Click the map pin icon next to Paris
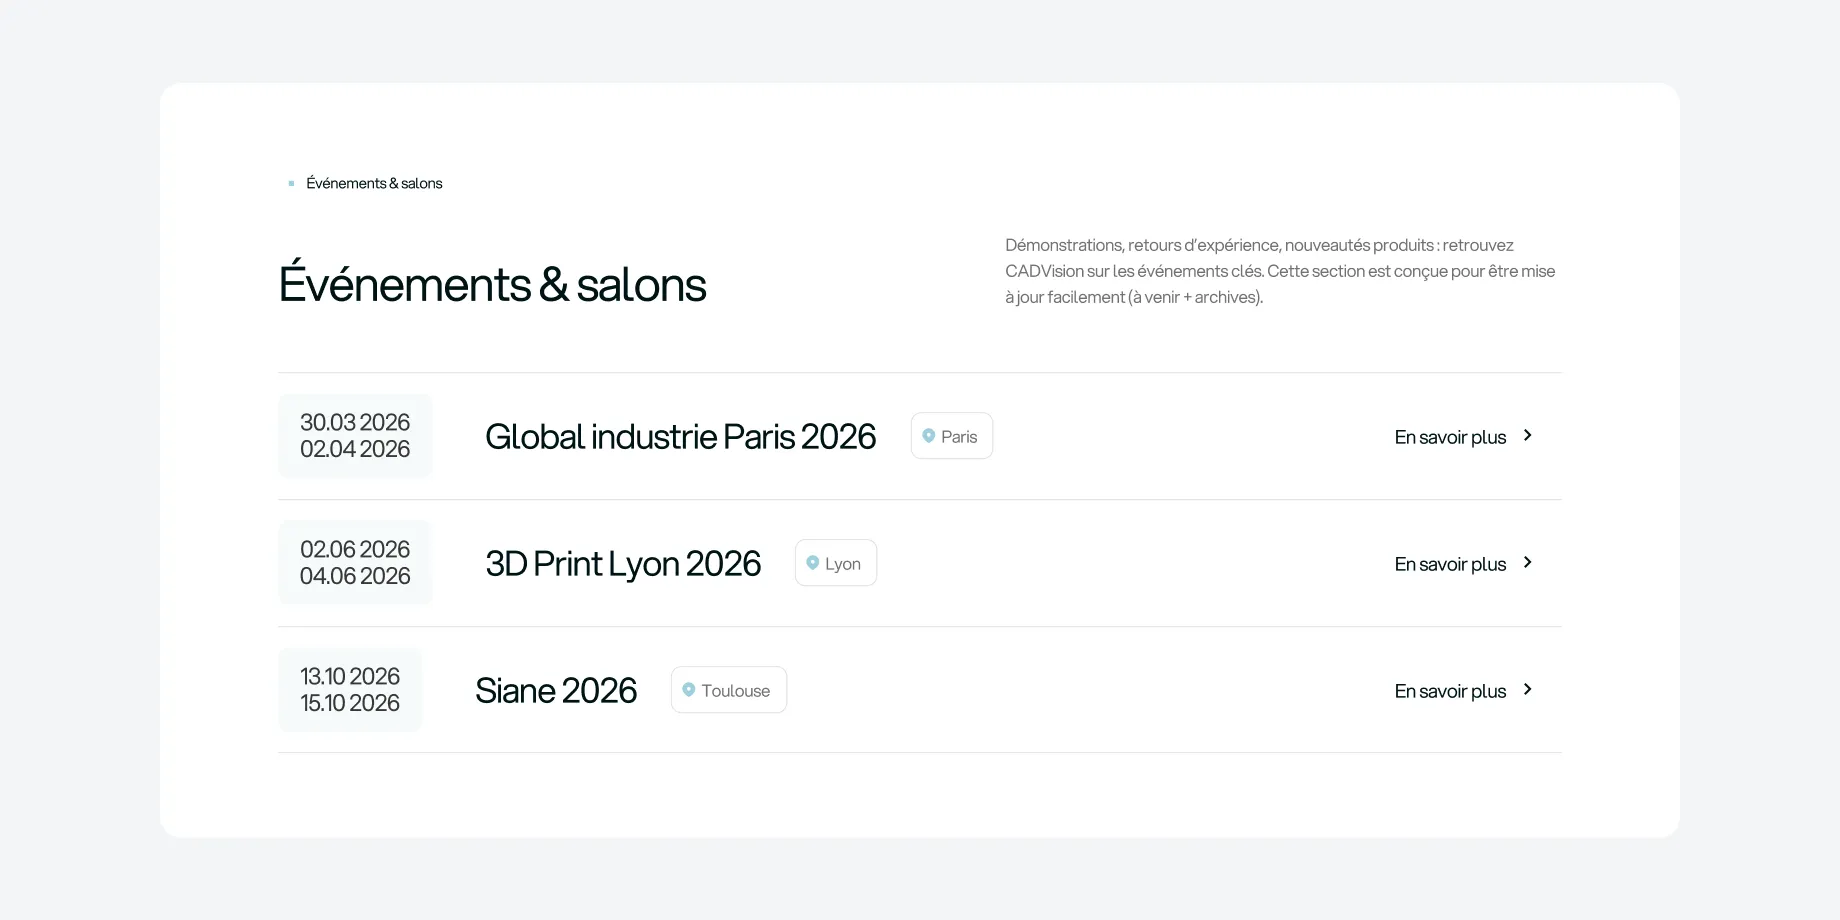 tap(929, 436)
